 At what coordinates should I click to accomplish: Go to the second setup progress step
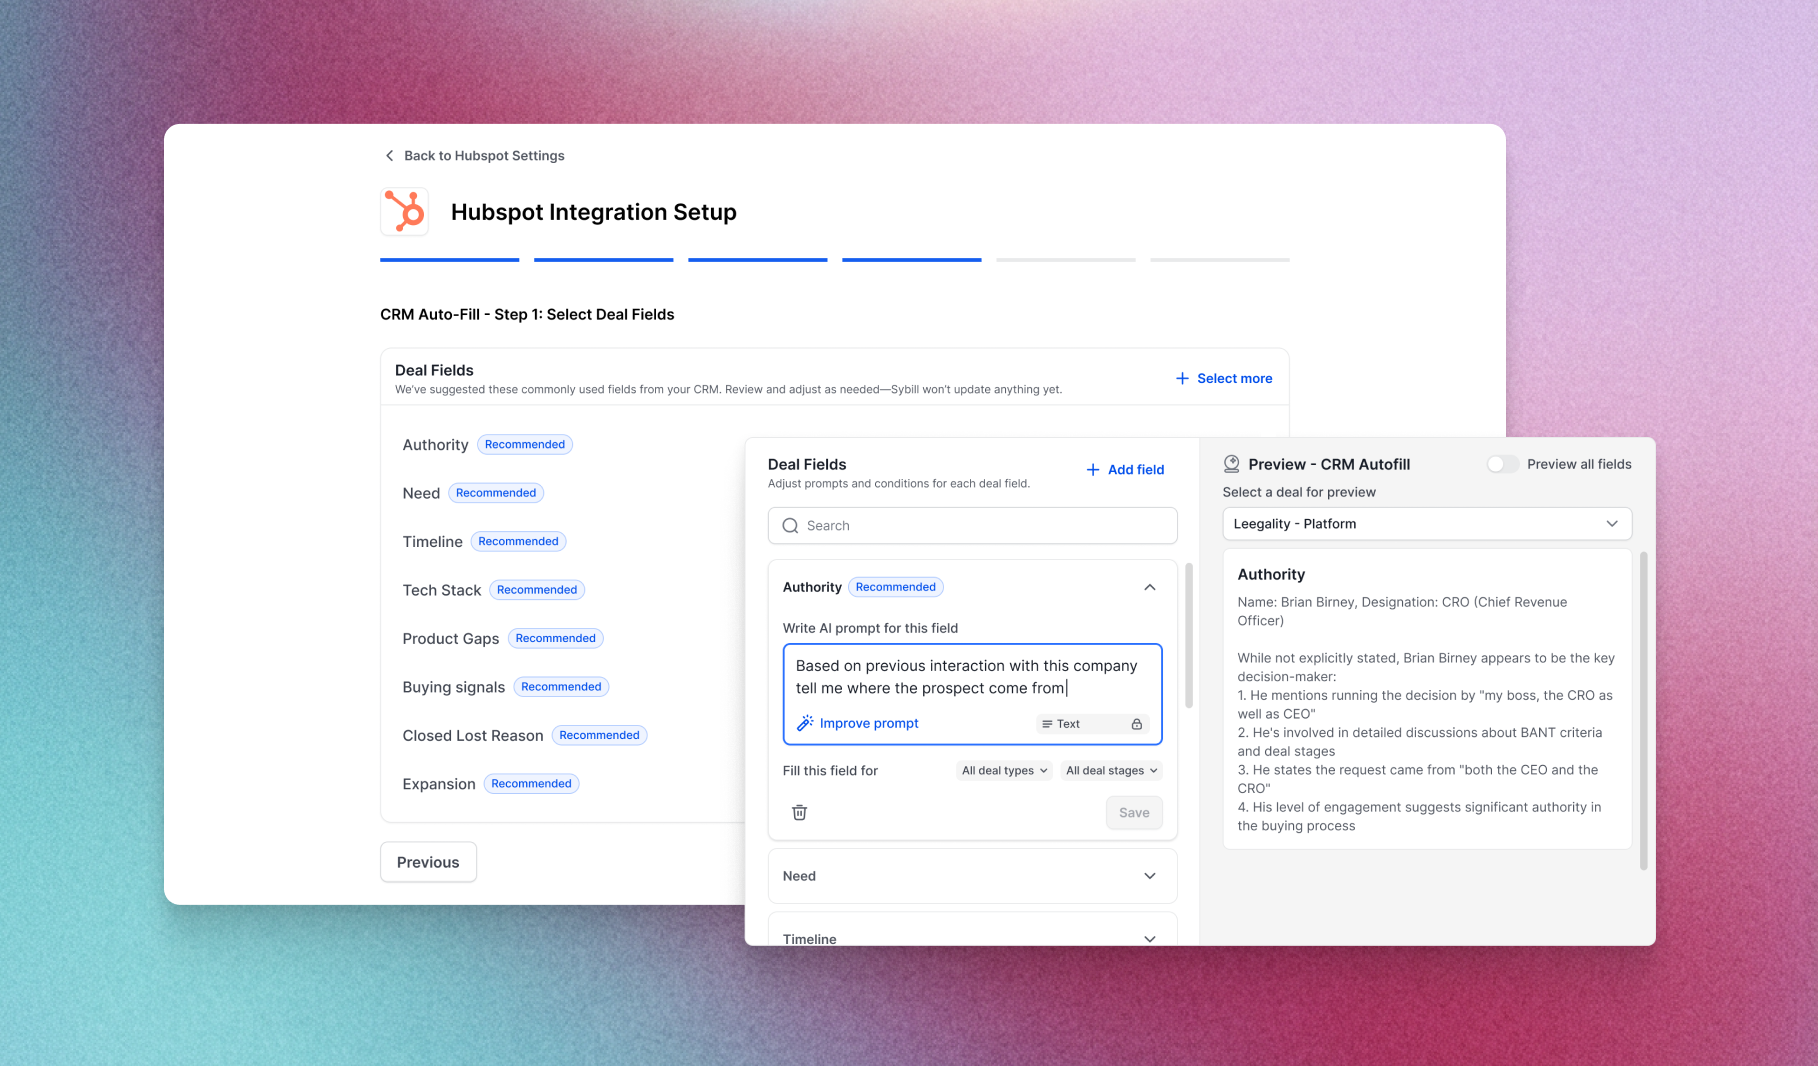(604, 260)
